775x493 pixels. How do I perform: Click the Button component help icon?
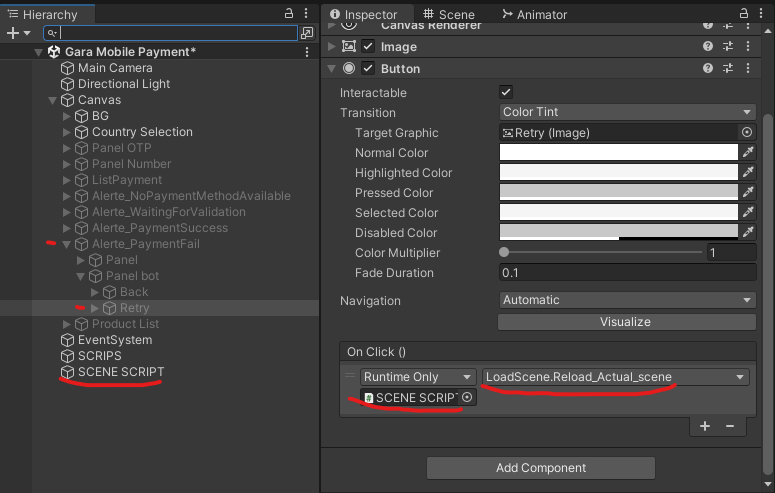pyautogui.click(x=708, y=68)
